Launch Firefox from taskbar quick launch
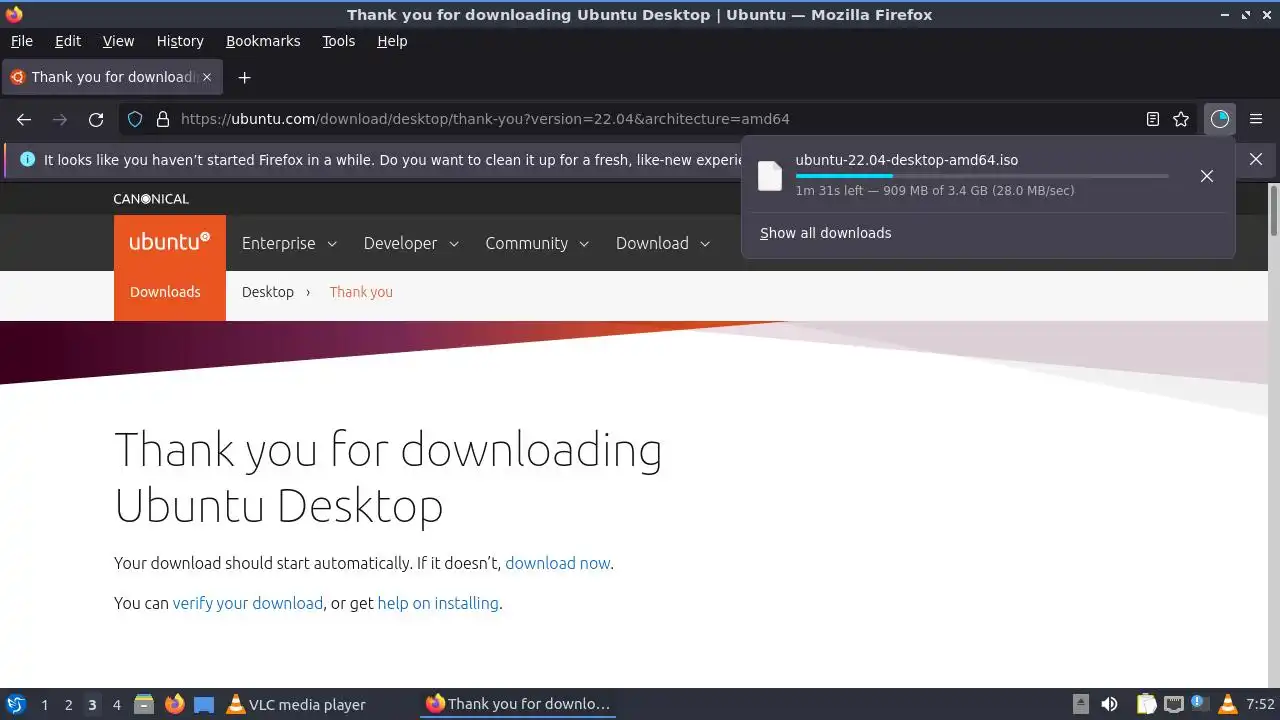This screenshot has width=1280, height=720. [x=174, y=704]
